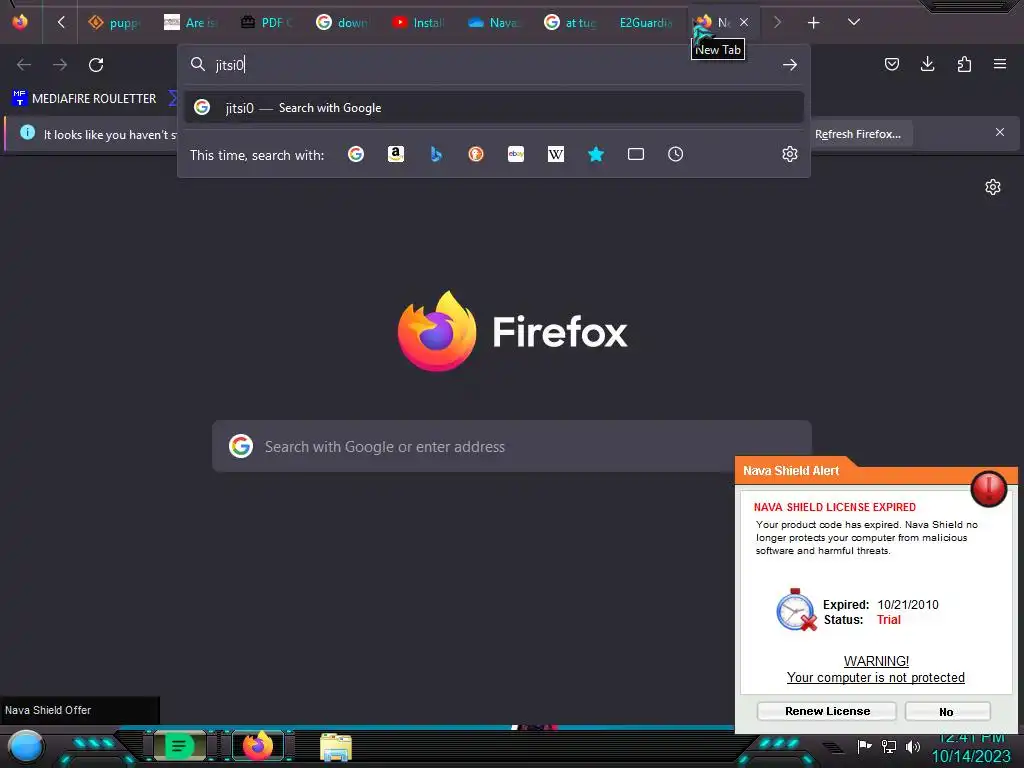Click No in Nava Shield alert
The width and height of the screenshot is (1024, 768).
click(x=948, y=711)
